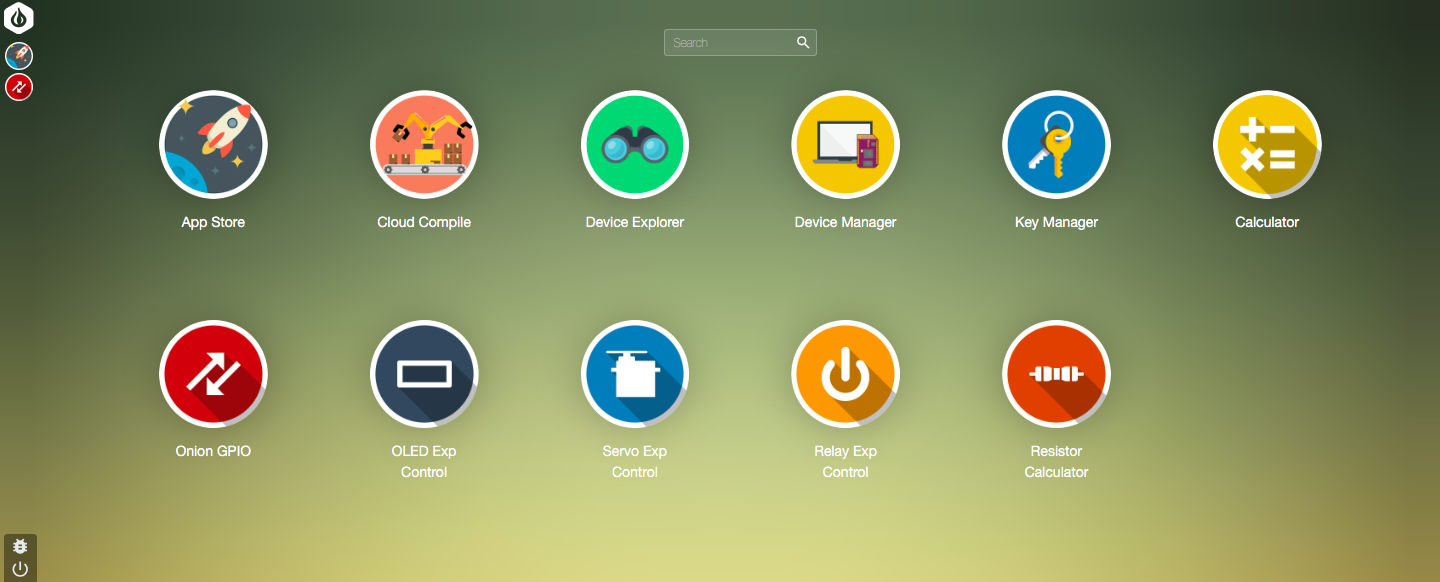1440x582 pixels.
Task: Click the "Servo Exp Control" label
Action: click(635, 461)
